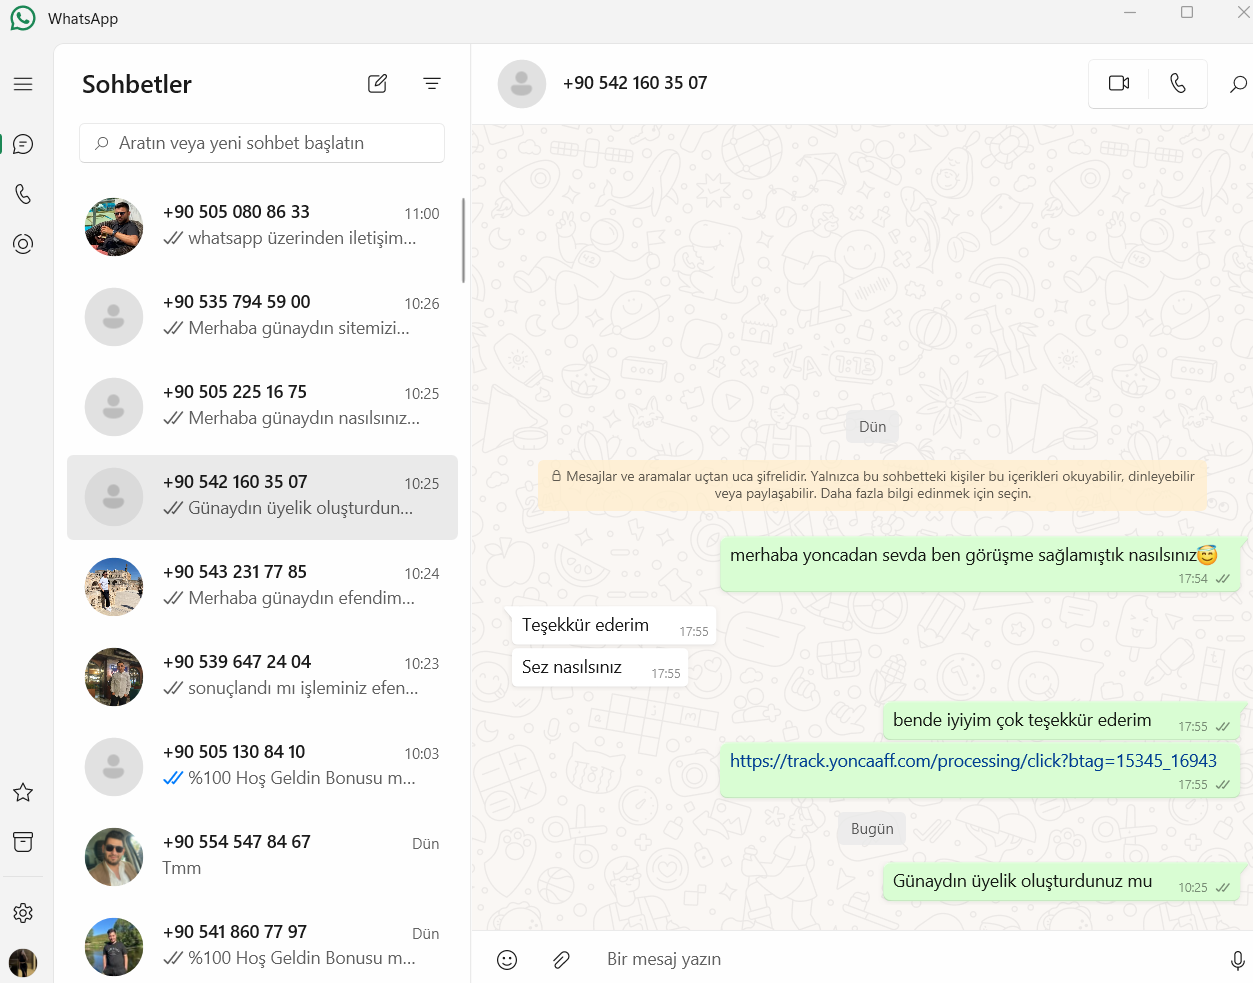Viewport: 1253px width, 983px height.
Task: Click the search field 'Aratın veya yeni sohbet başlatın'
Action: coord(262,143)
